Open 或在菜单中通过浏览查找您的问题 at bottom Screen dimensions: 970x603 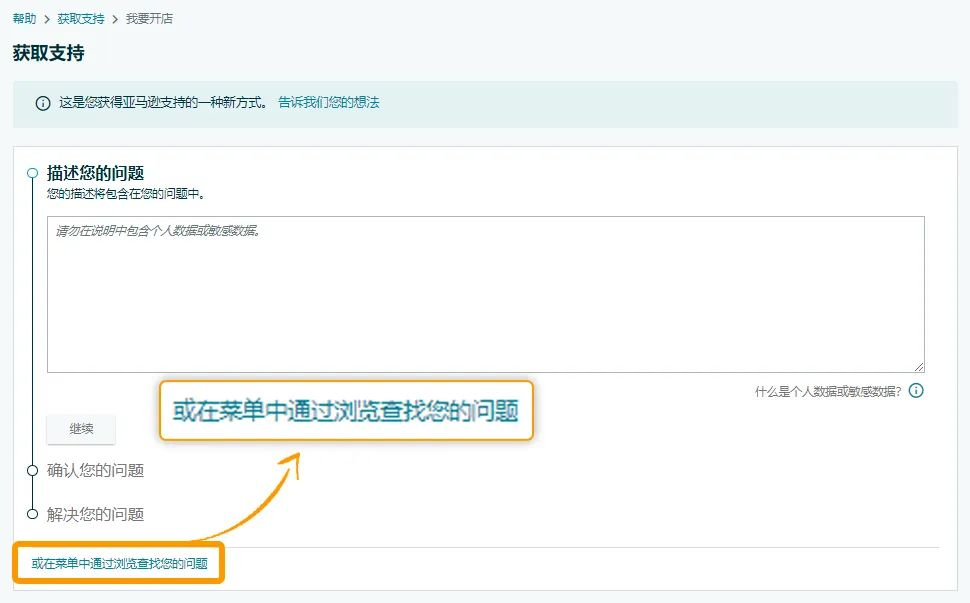pyautogui.click(x=113, y=563)
